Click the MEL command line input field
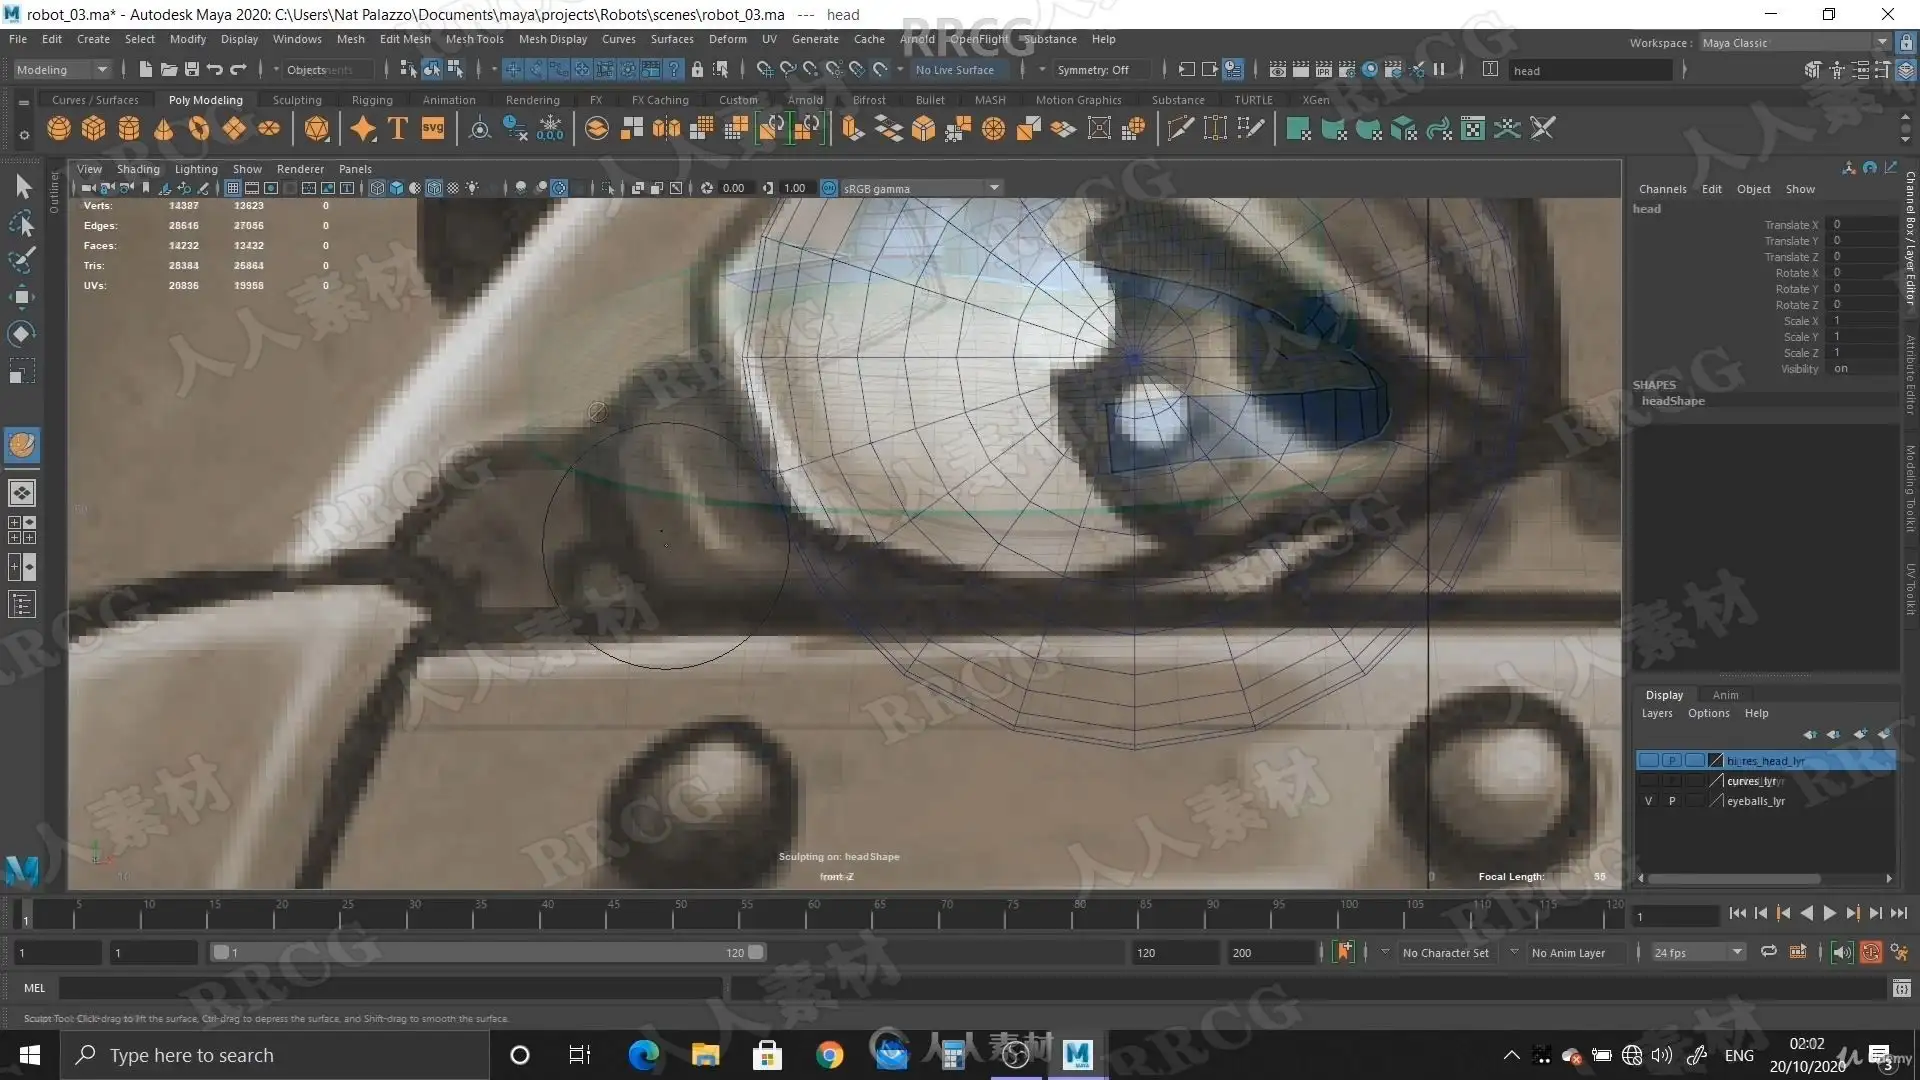 pyautogui.click(x=390, y=988)
